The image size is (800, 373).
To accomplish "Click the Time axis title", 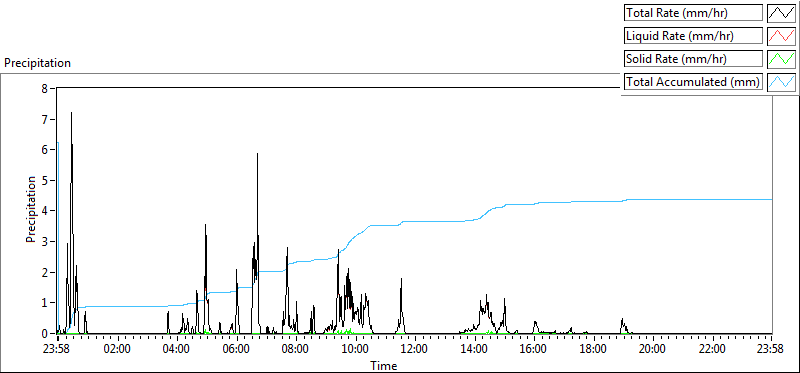I will click(x=384, y=365).
